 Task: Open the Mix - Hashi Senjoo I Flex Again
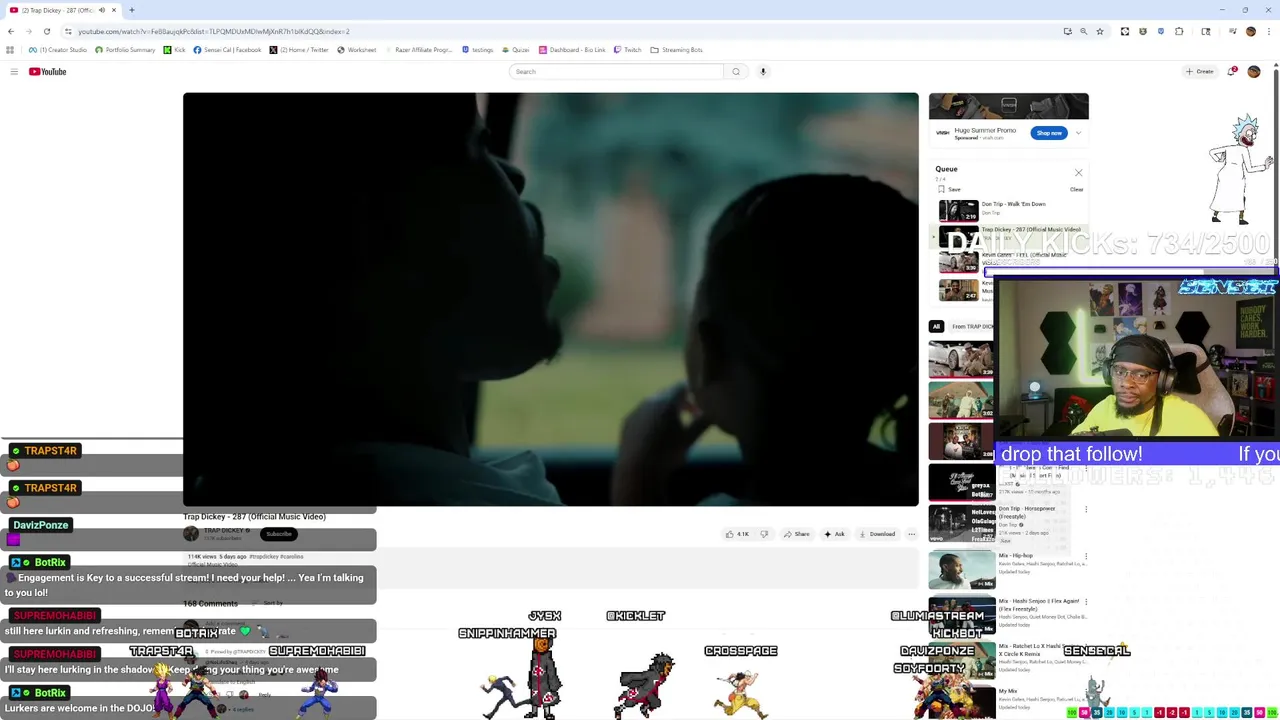click(x=1038, y=604)
